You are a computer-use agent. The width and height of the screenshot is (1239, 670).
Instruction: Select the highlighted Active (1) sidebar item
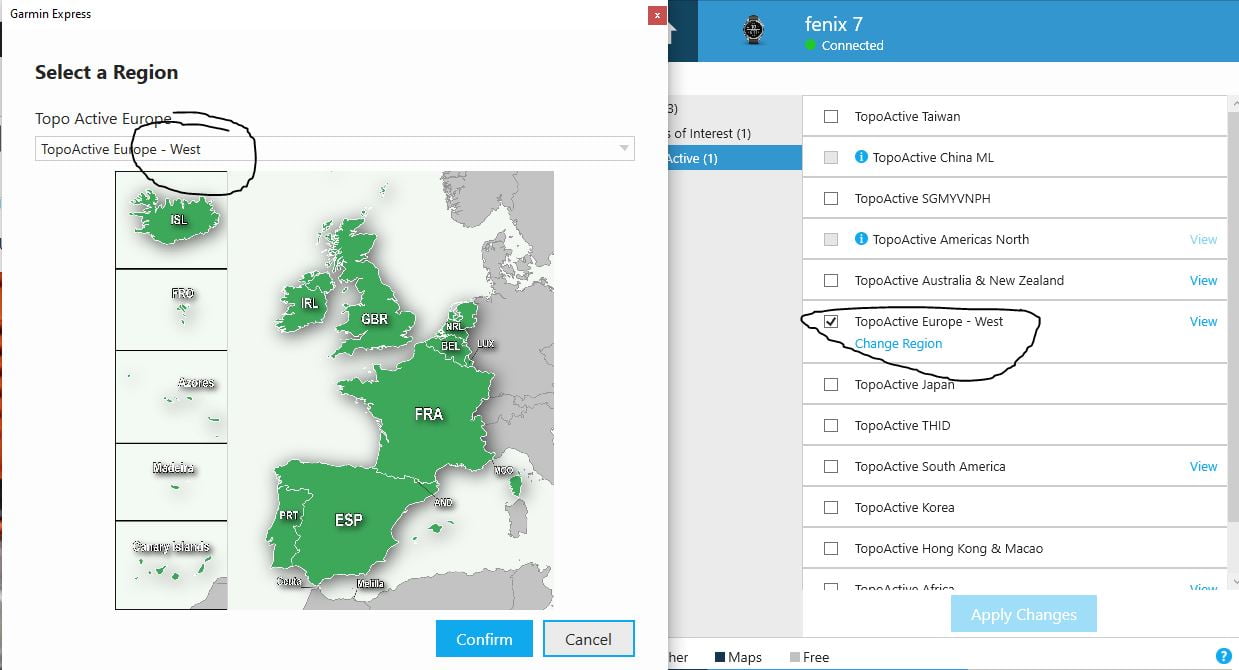click(735, 158)
